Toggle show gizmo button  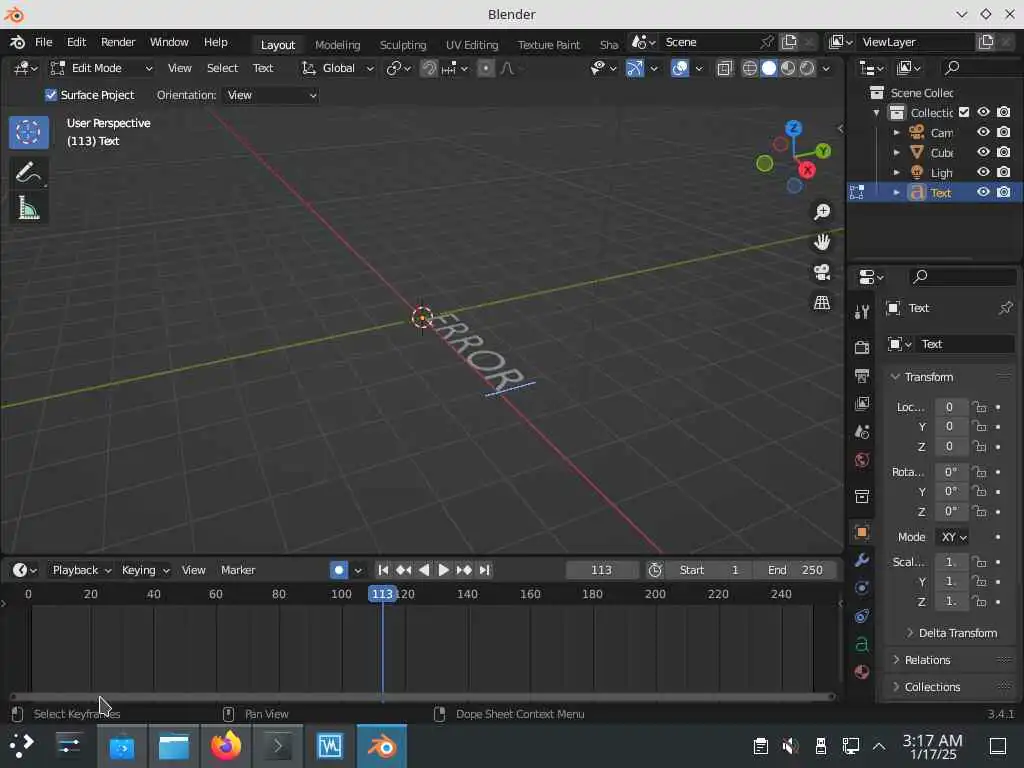[x=635, y=68]
